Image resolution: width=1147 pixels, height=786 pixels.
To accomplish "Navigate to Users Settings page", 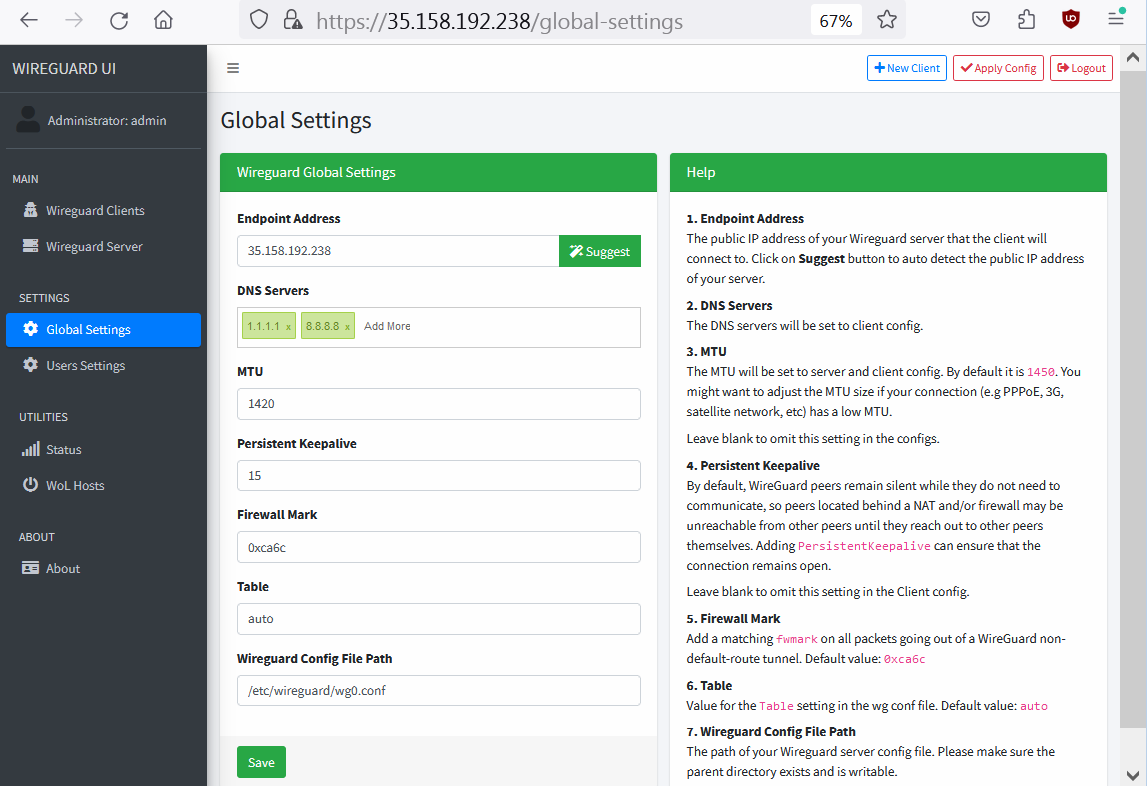I will click(x=85, y=366).
